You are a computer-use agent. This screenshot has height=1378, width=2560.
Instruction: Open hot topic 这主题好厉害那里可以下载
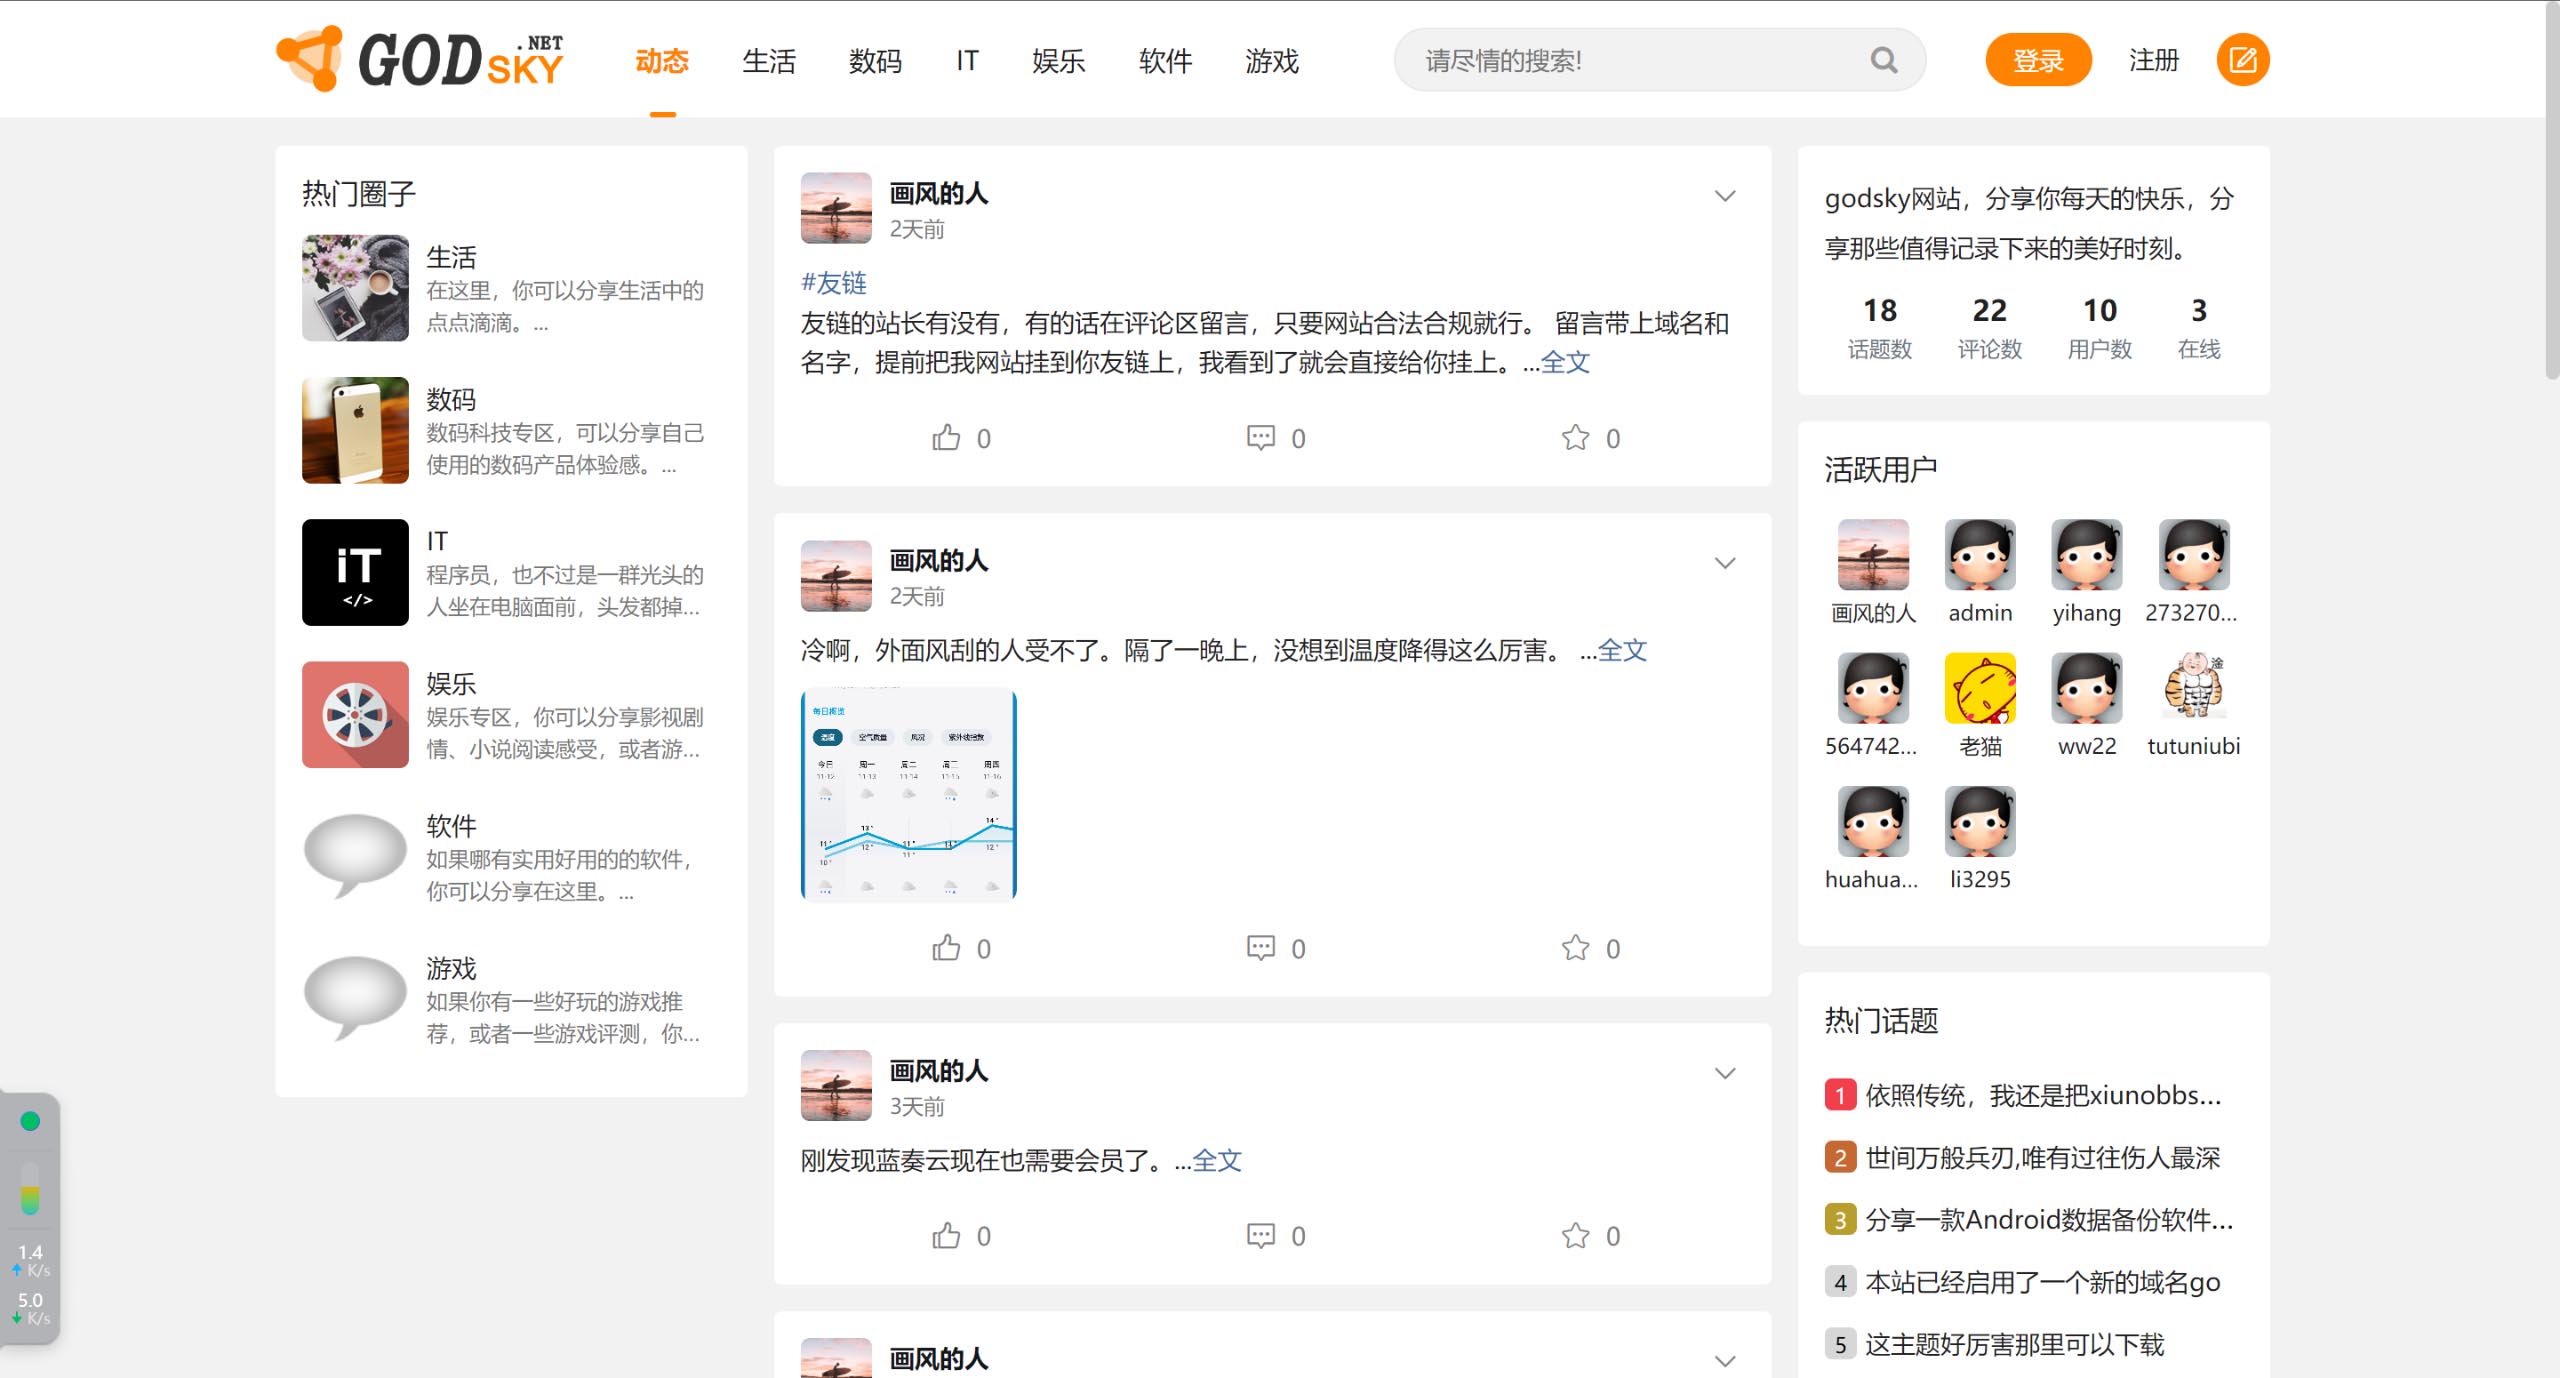click(x=2014, y=1344)
